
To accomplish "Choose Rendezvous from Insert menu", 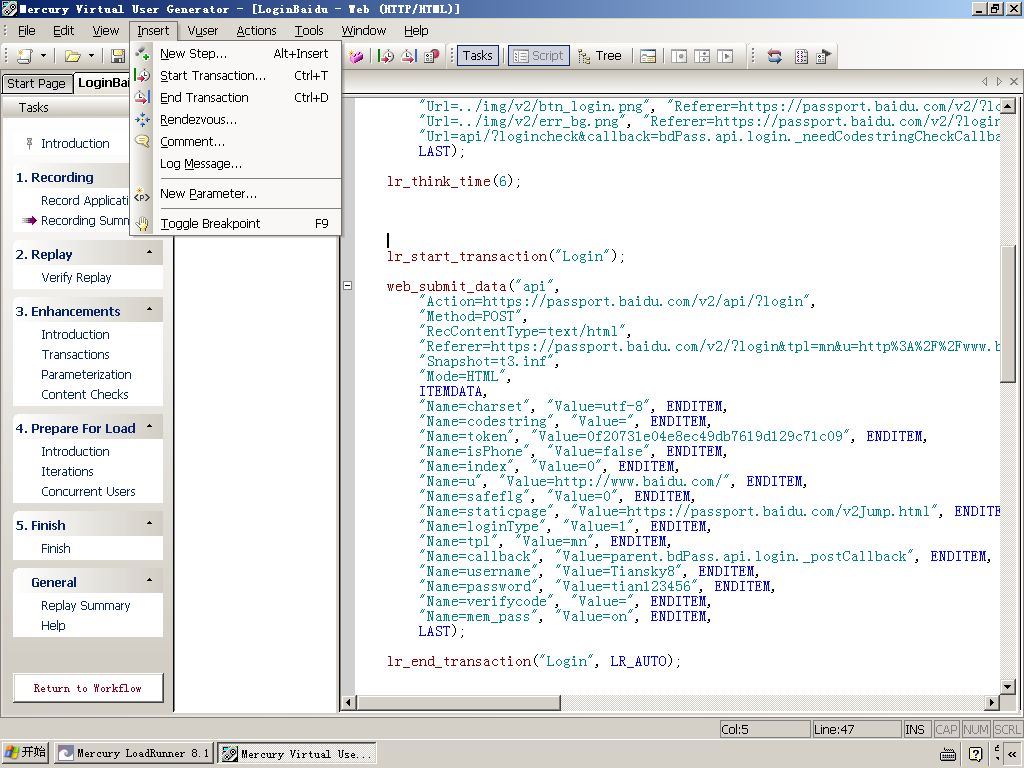I will point(236,120).
